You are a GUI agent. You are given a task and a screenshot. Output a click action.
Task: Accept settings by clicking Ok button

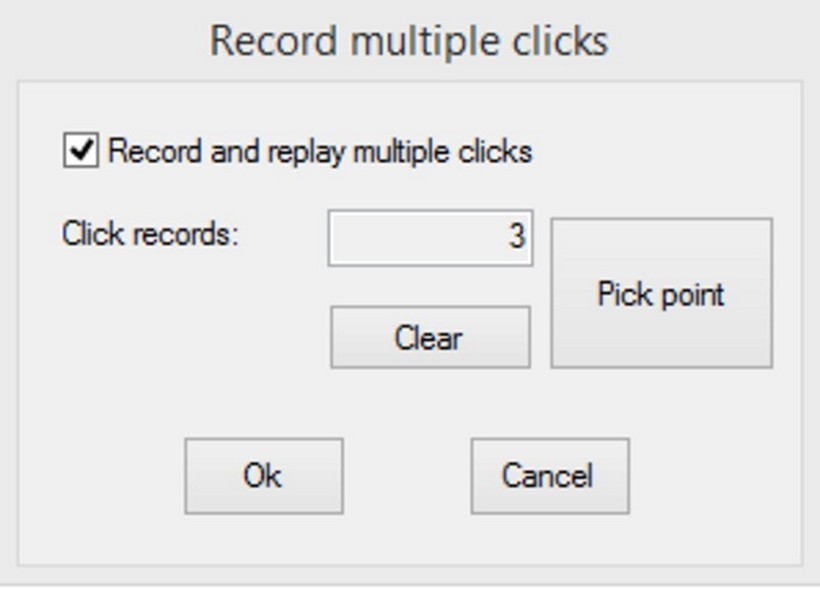264,476
